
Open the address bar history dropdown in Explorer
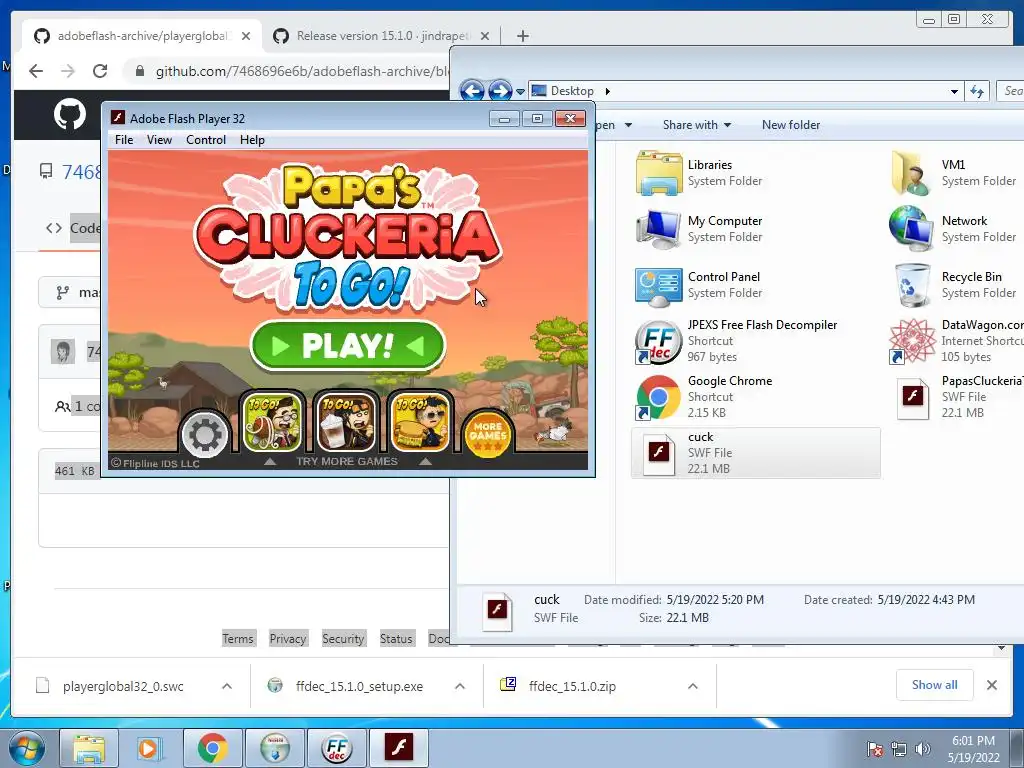coord(954,91)
